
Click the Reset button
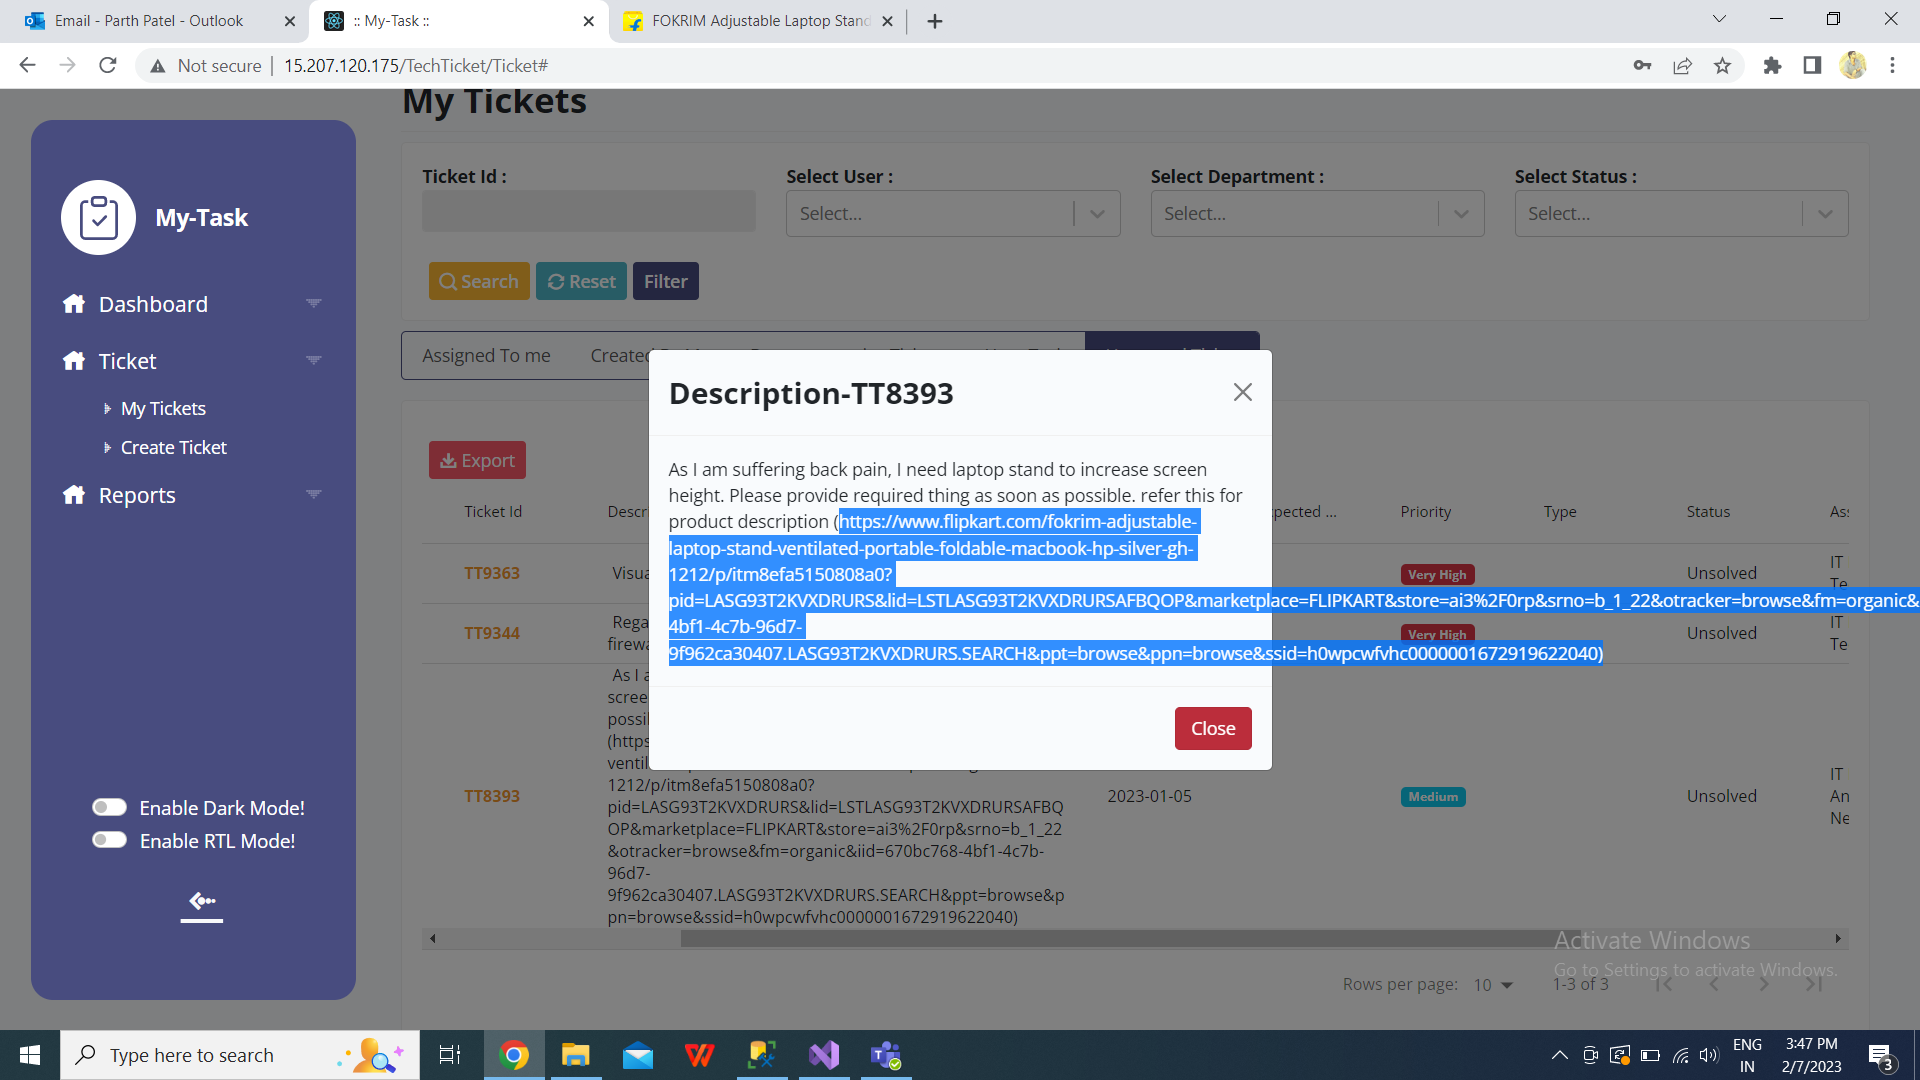click(581, 281)
